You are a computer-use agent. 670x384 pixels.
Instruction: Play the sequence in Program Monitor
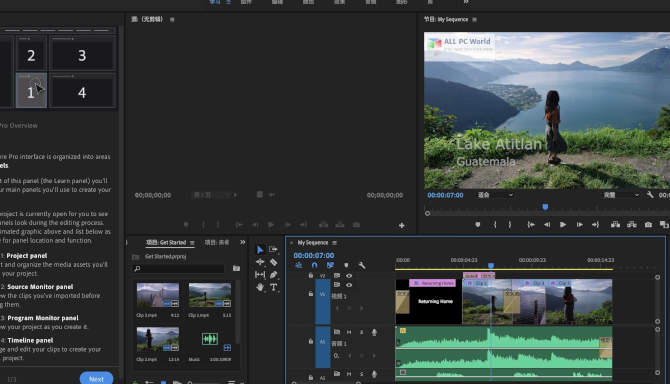563,224
